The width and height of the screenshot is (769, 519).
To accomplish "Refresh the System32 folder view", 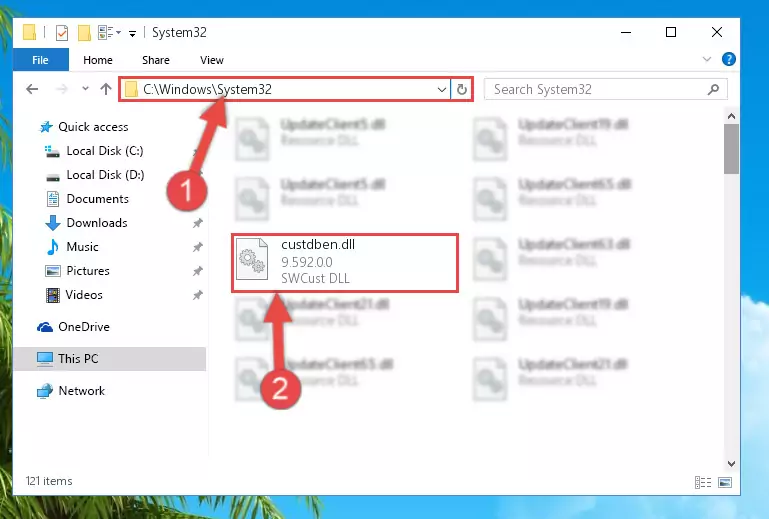I will (462, 89).
